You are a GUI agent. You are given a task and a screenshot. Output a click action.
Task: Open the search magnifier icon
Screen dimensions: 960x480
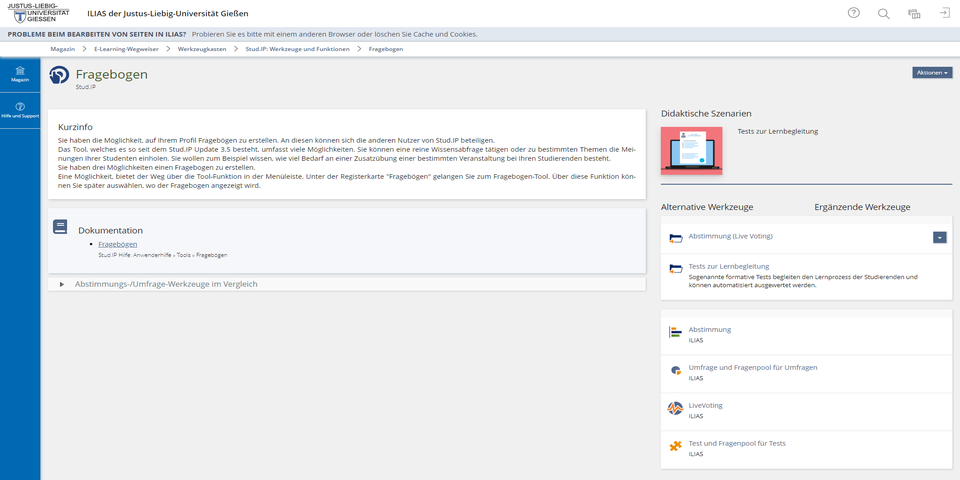[x=883, y=13]
